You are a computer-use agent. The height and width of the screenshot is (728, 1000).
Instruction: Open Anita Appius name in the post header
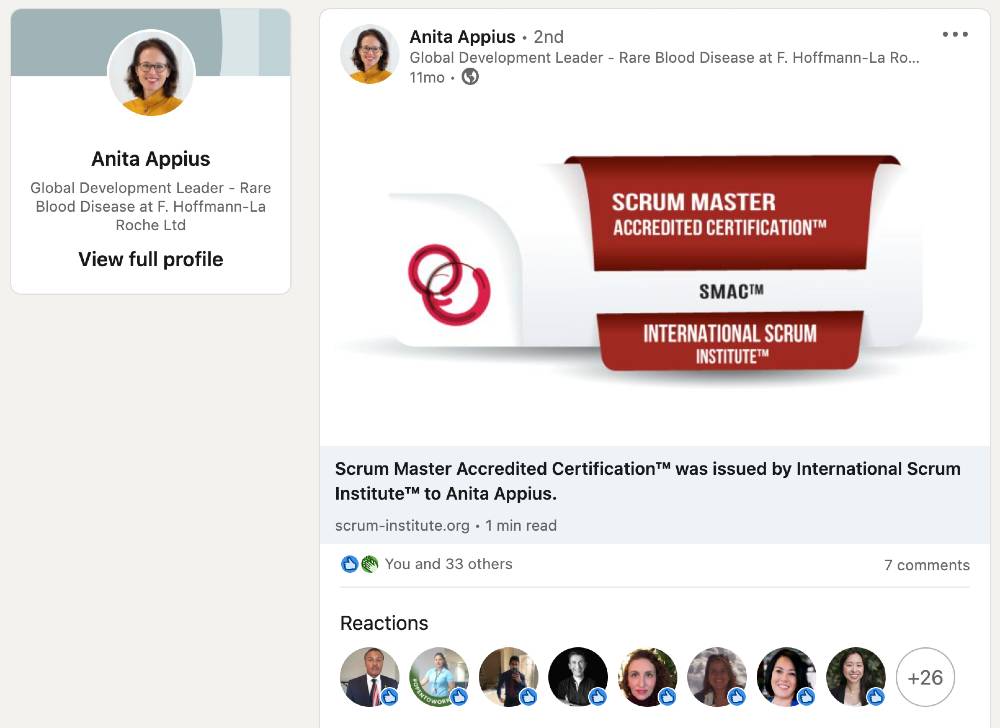click(x=462, y=37)
